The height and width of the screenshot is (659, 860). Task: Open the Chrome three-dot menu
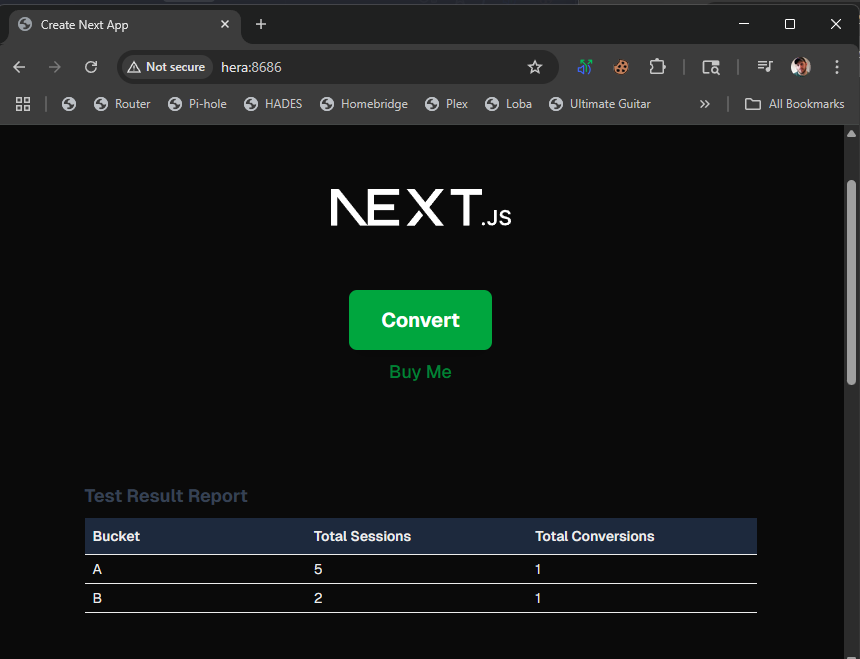tap(836, 67)
